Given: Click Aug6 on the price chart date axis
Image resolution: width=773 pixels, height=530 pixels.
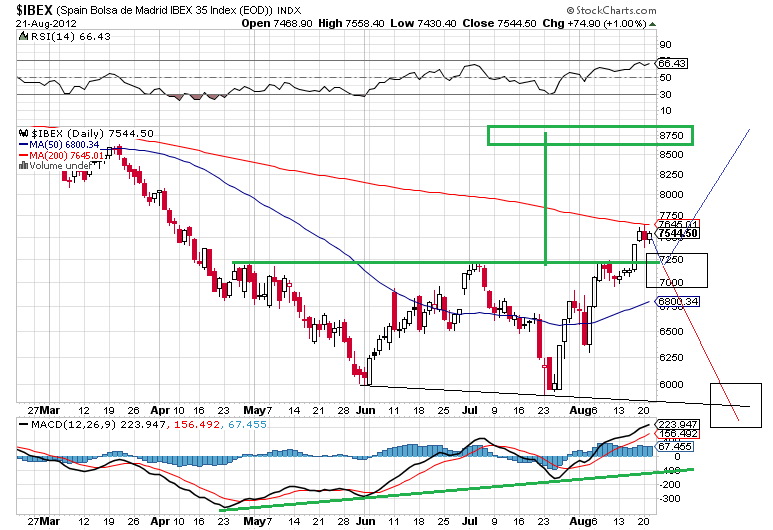Looking at the screenshot, I should (x=583, y=410).
